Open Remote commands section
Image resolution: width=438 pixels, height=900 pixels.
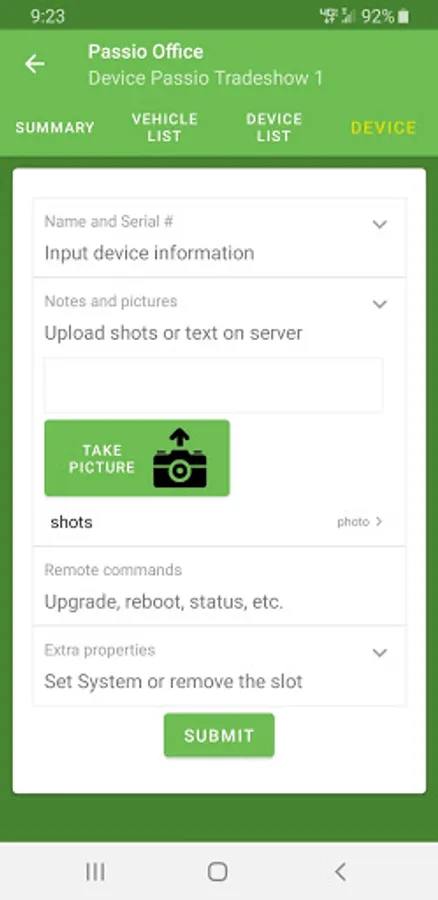pos(219,586)
